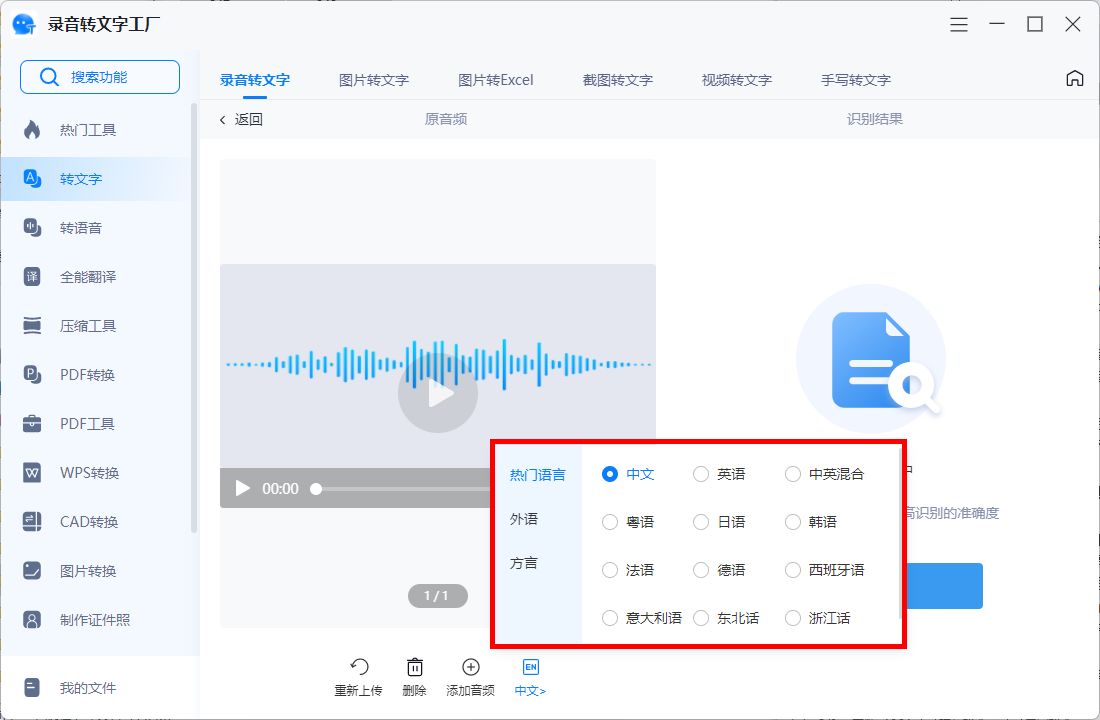Screen dimensions: 1100x720
Task: Open the 图片转Excel tab
Action: click(x=496, y=80)
